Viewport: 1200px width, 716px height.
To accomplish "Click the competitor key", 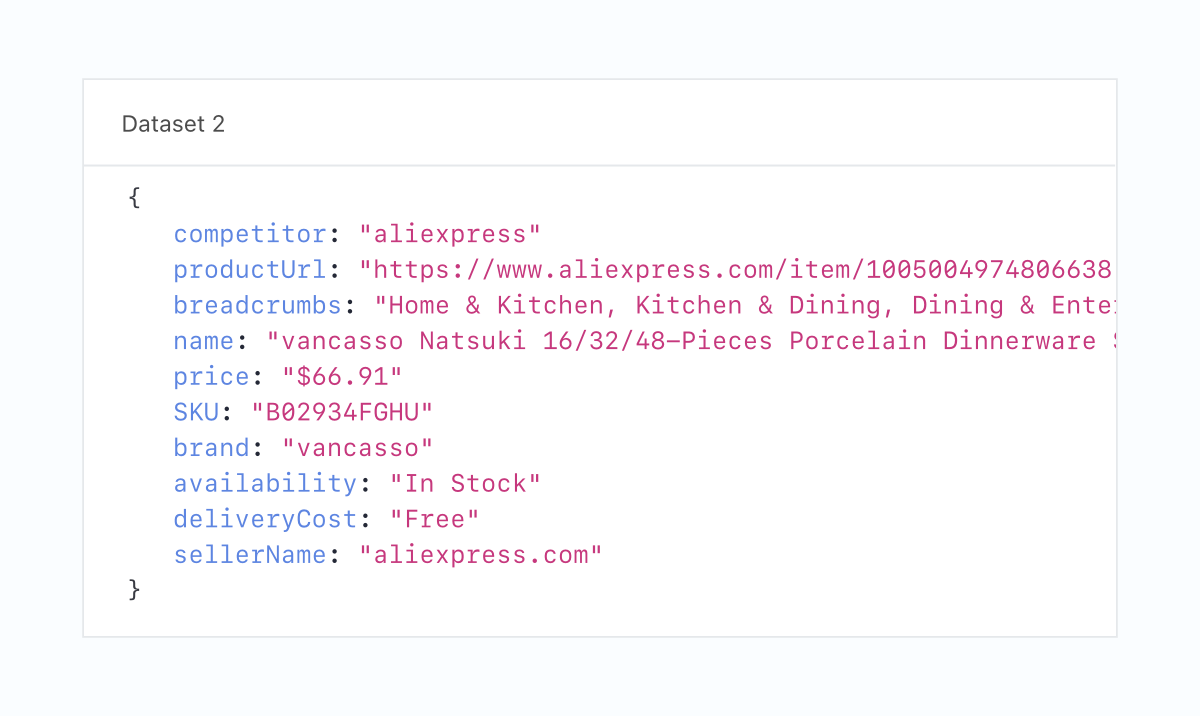I will pos(250,235).
